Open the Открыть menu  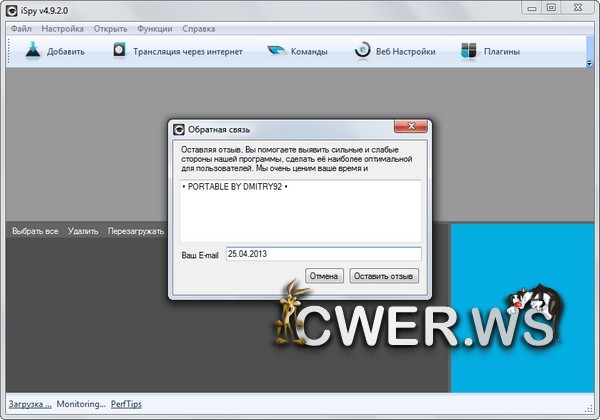click(x=110, y=29)
